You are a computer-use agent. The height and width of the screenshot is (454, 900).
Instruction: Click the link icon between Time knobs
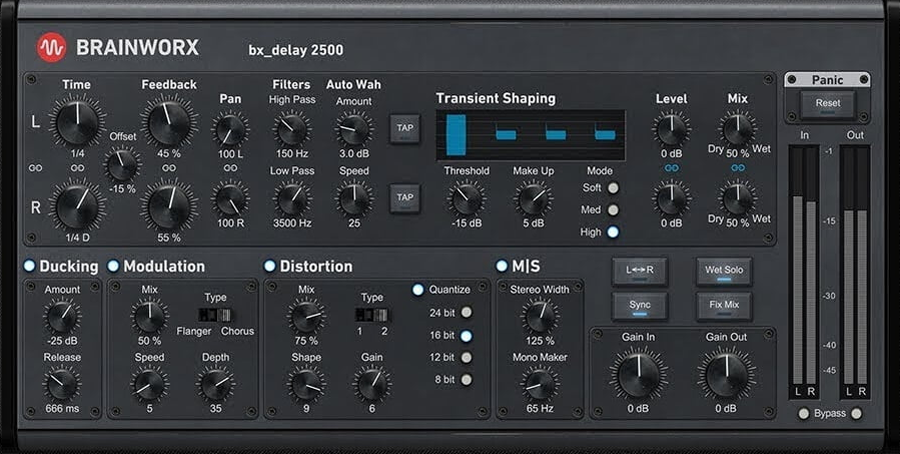click(77, 168)
